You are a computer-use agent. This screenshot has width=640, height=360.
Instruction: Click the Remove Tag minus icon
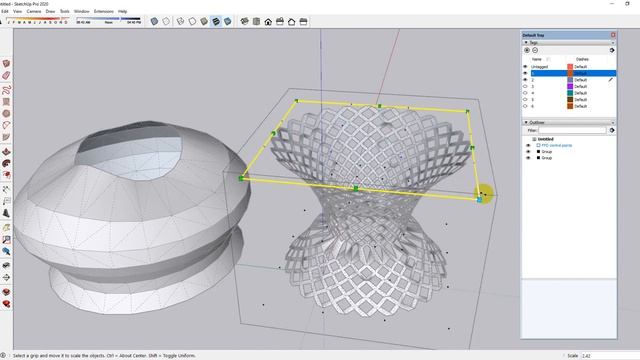click(x=535, y=50)
